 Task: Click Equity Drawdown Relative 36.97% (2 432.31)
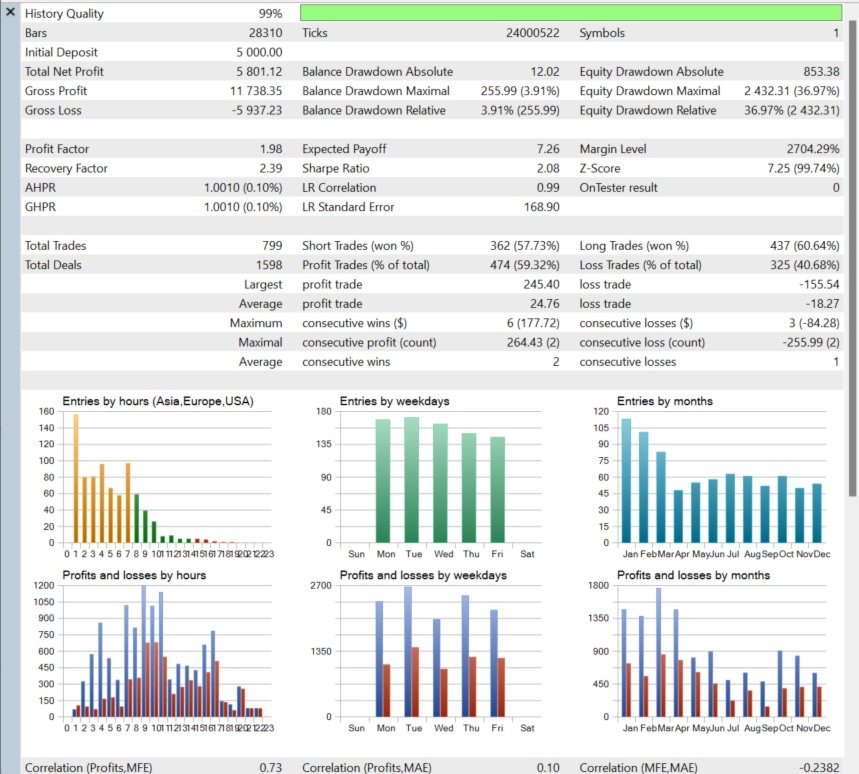pos(792,111)
